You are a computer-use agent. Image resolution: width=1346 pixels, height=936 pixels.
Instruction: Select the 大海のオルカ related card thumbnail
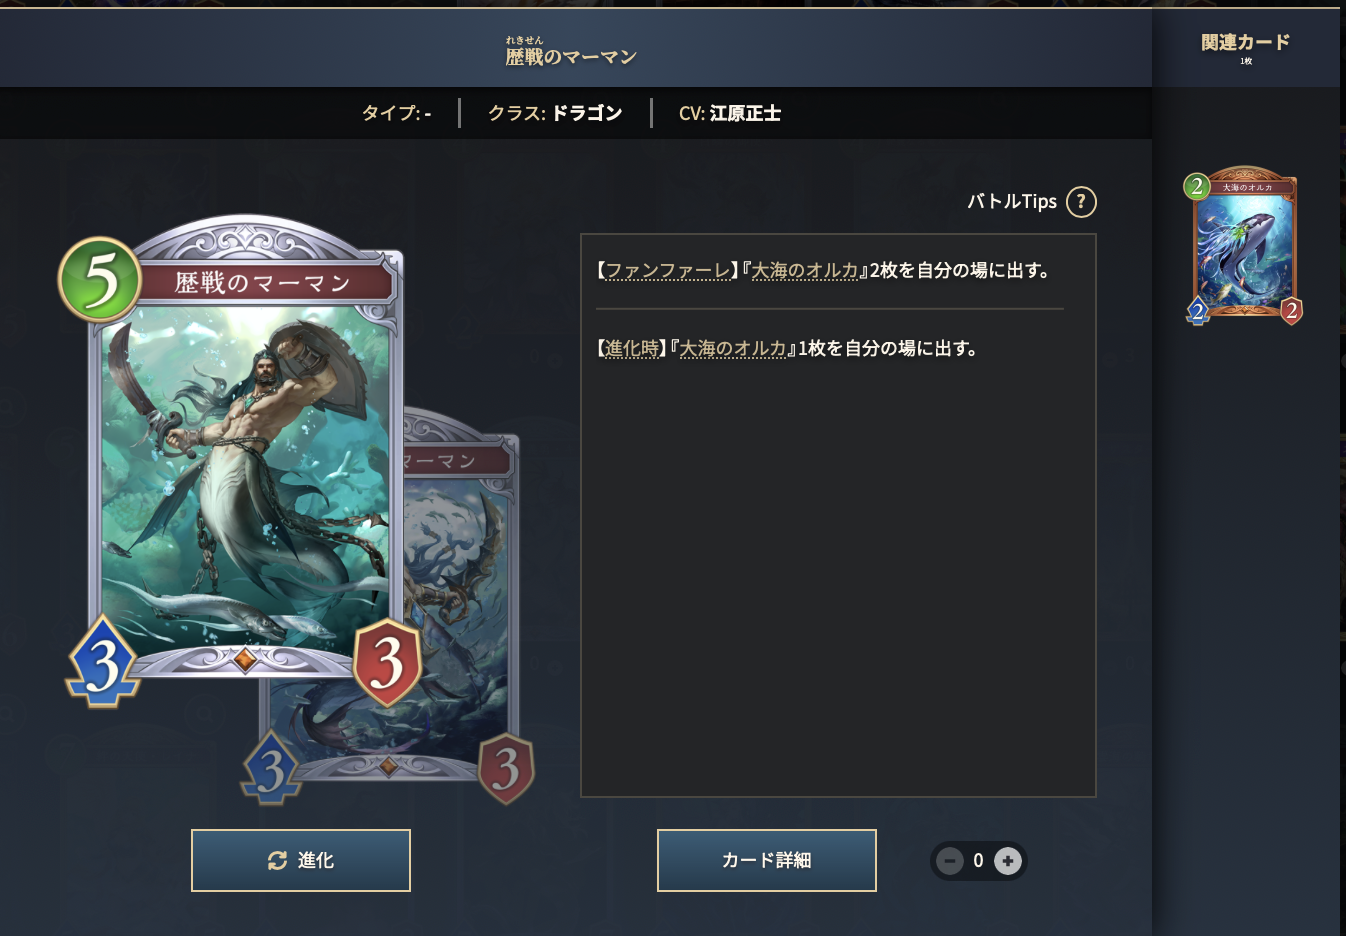click(1244, 246)
